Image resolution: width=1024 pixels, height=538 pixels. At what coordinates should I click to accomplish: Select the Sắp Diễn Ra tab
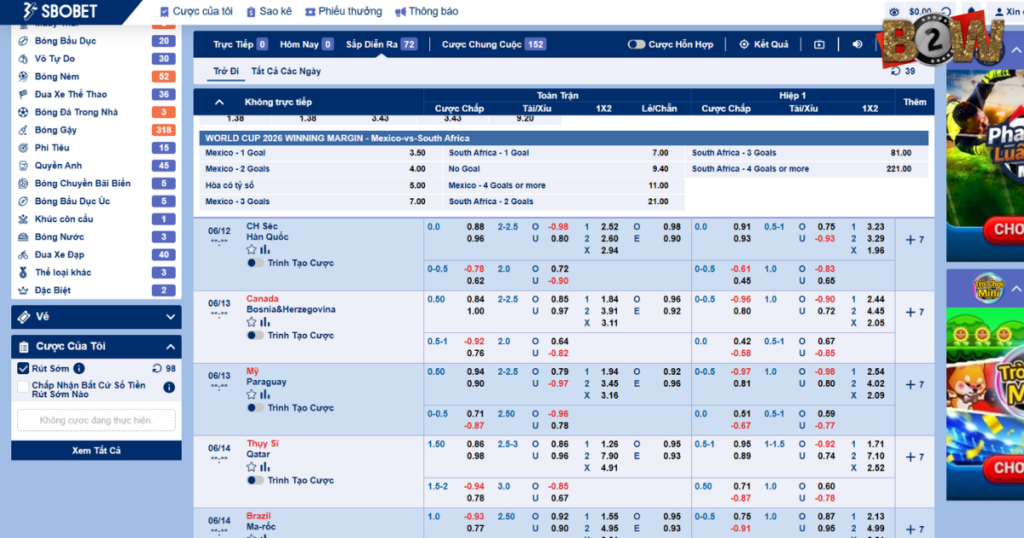pos(381,44)
